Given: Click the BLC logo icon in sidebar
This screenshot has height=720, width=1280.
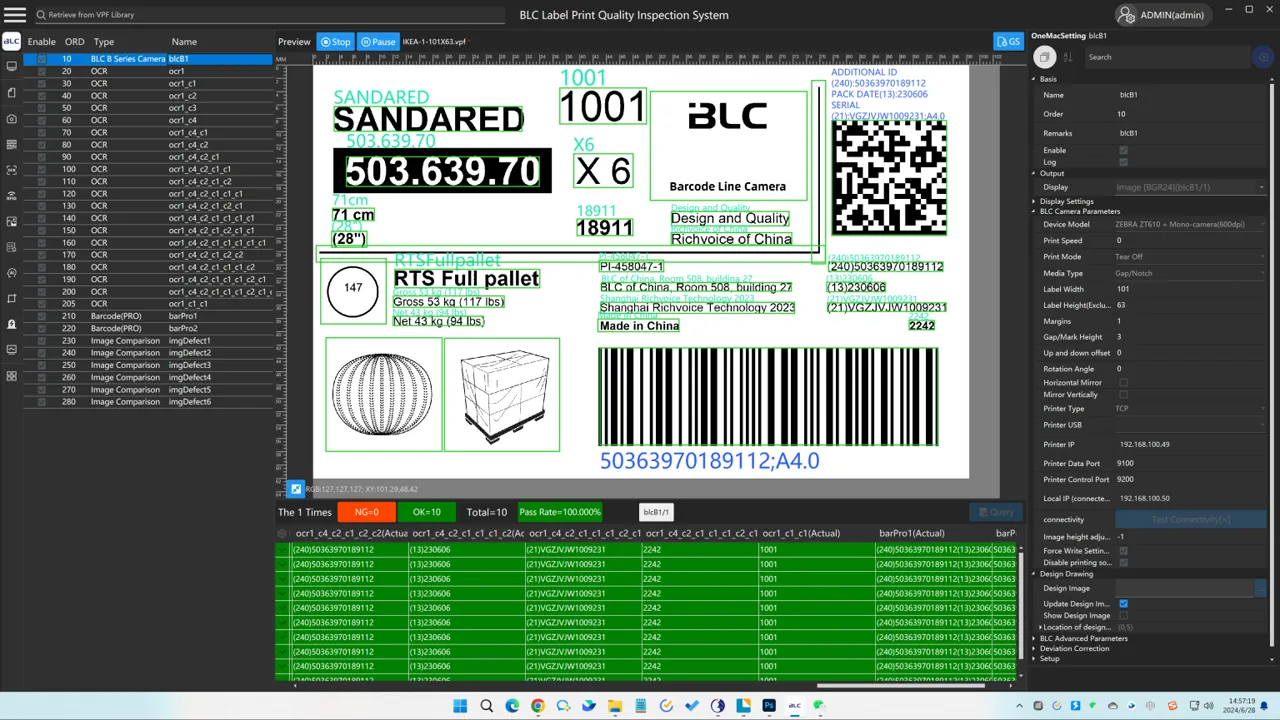Looking at the screenshot, I should tap(11, 41).
